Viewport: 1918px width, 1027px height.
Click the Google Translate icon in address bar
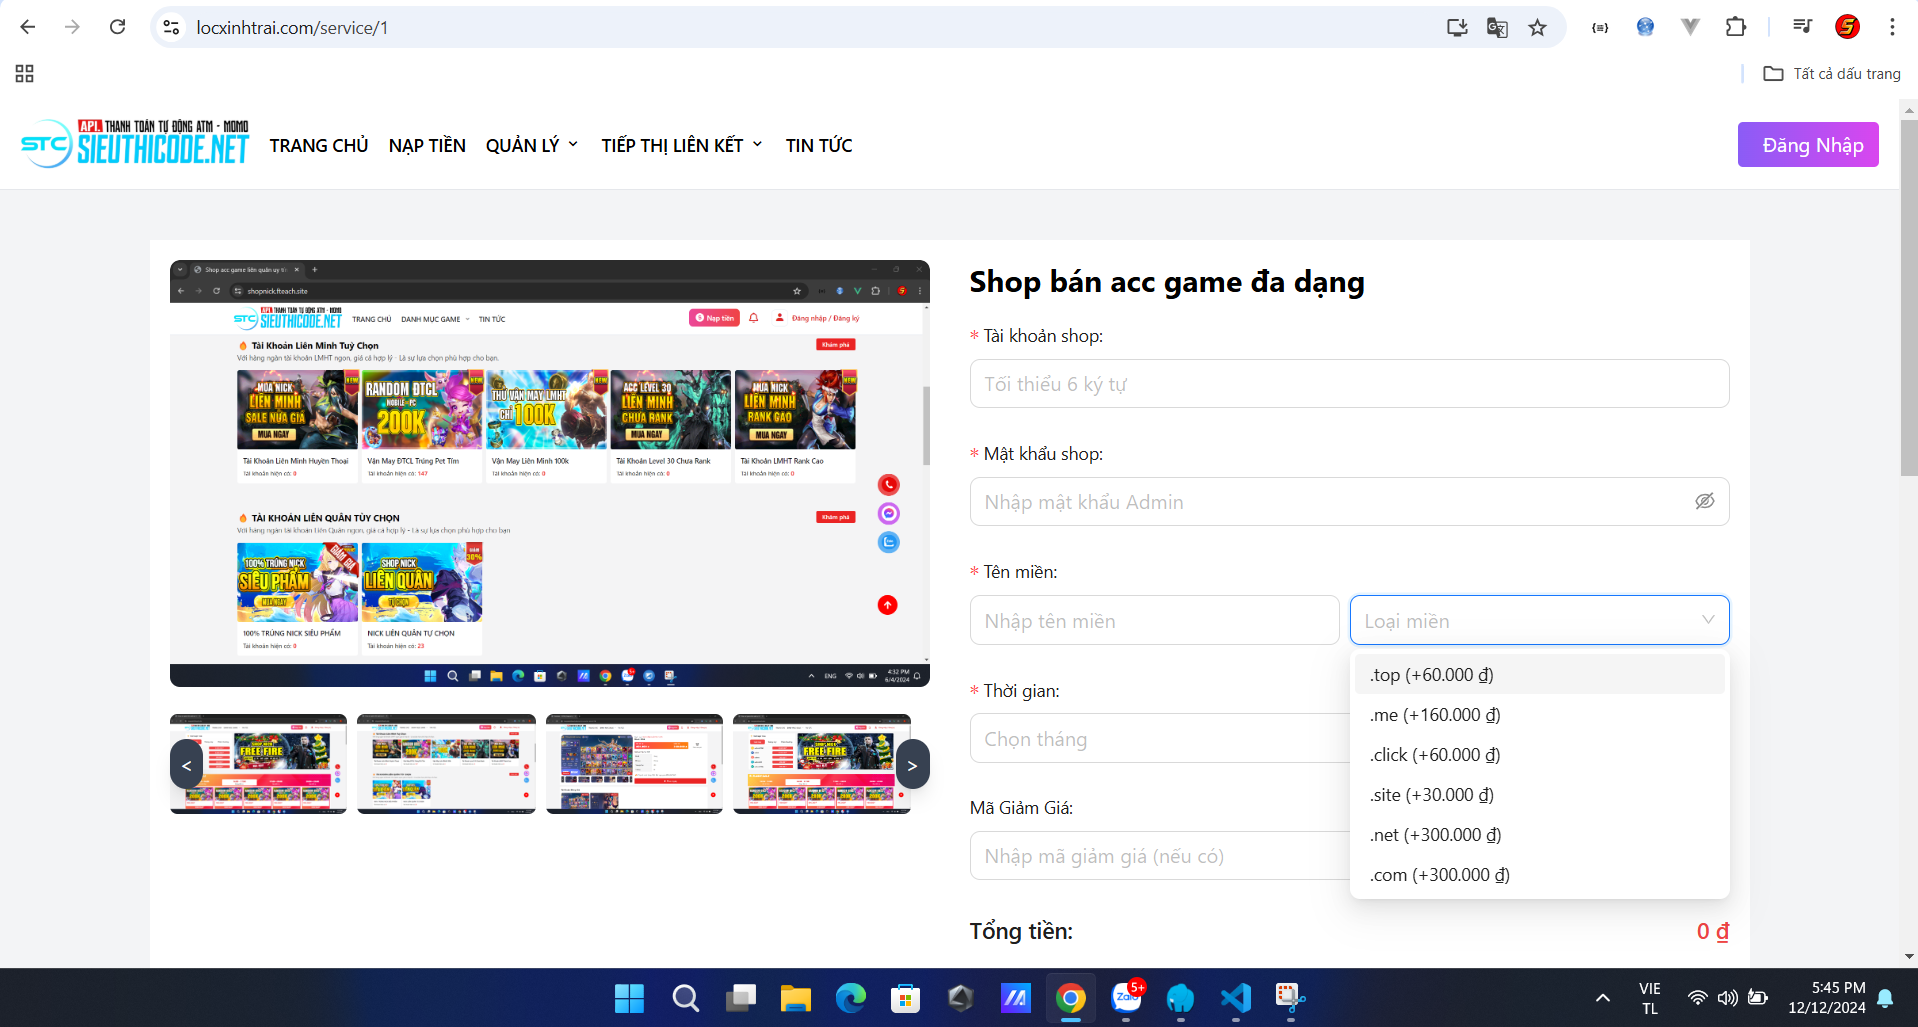[1497, 28]
